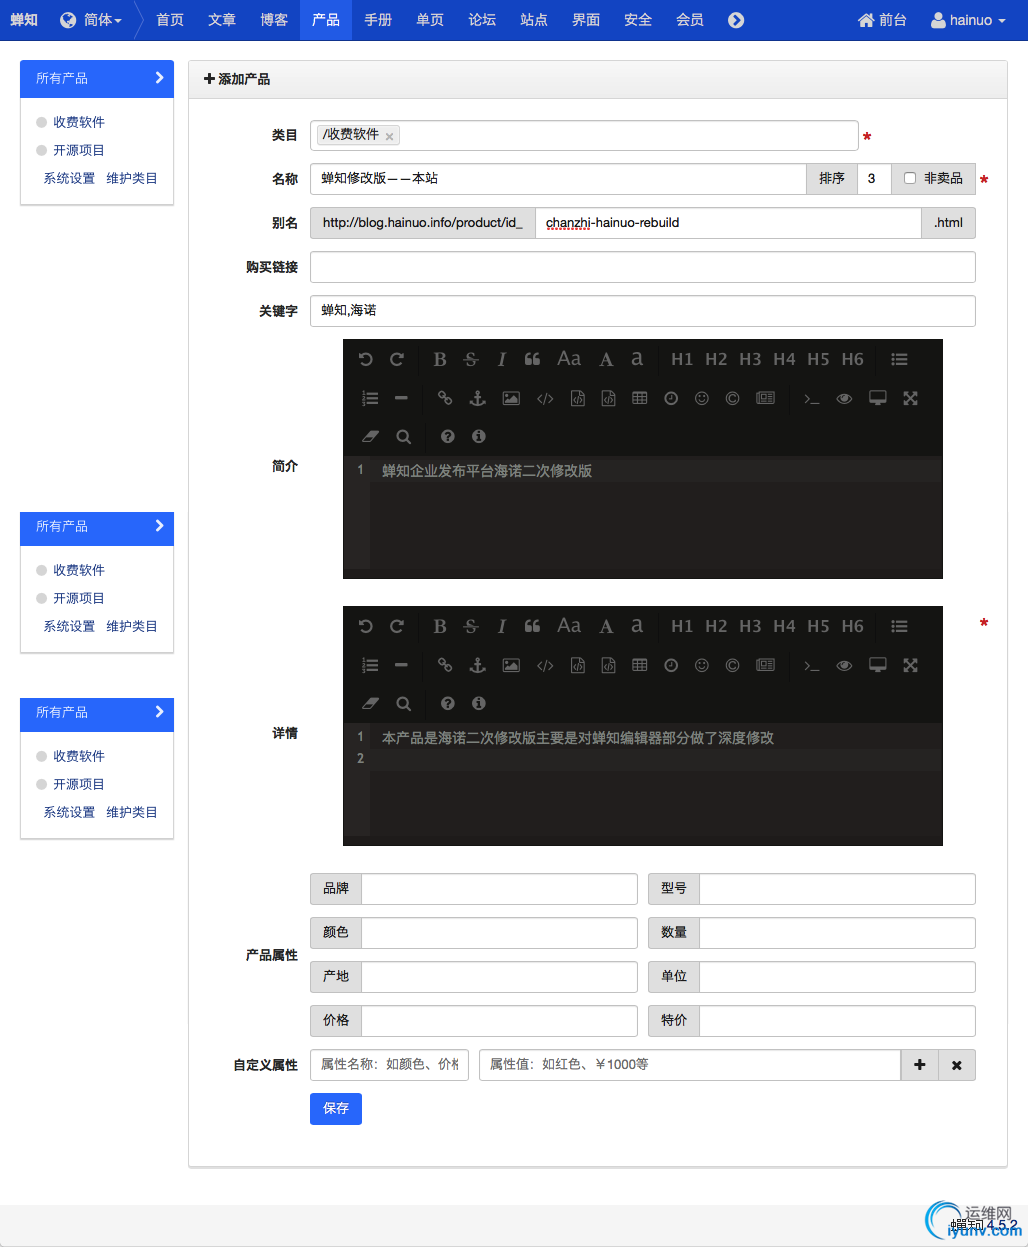The height and width of the screenshot is (1247, 1028).
Task: Add custom attribute with plus button
Action: (x=920, y=1065)
